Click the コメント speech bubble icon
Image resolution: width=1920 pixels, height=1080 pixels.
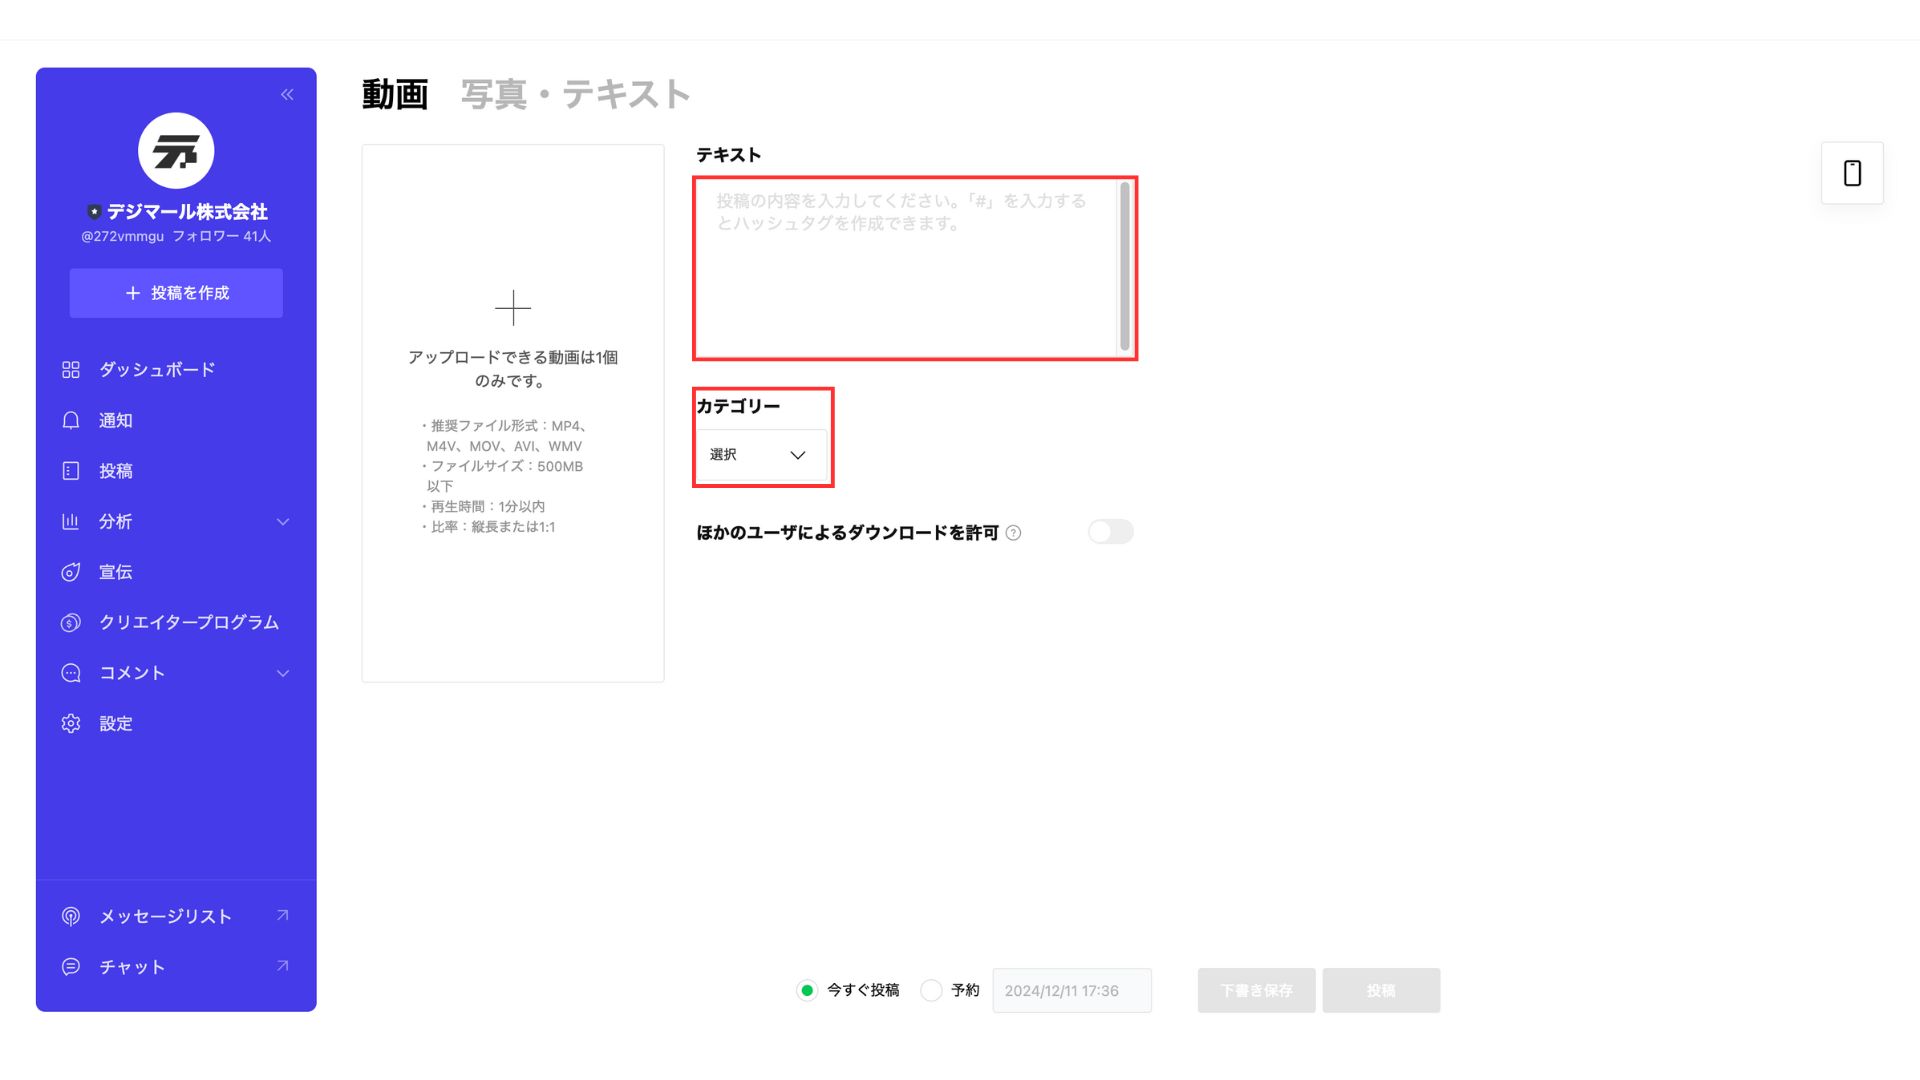pyautogui.click(x=71, y=673)
